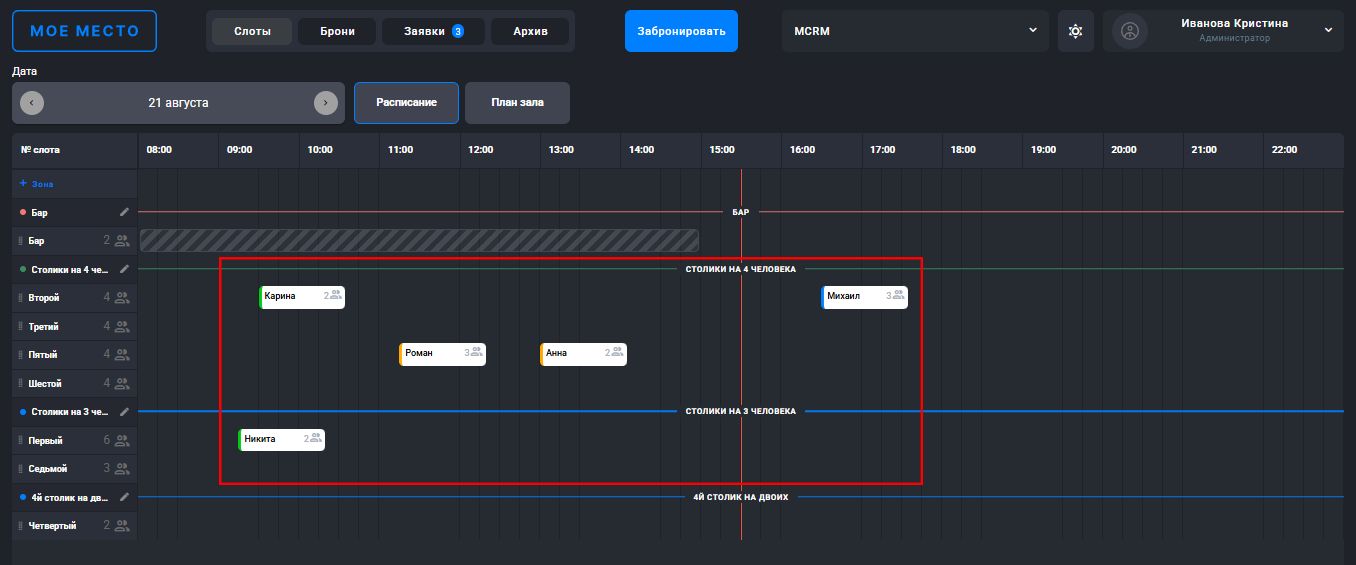Click the 12:00 time column header
The width and height of the screenshot is (1356, 565).
click(x=481, y=150)
